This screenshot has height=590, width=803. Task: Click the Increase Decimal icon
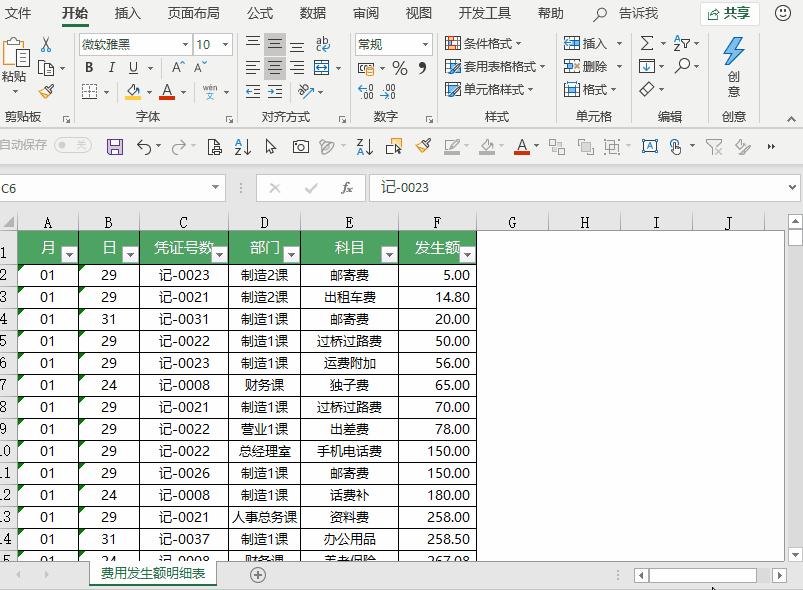coord(365,92)
